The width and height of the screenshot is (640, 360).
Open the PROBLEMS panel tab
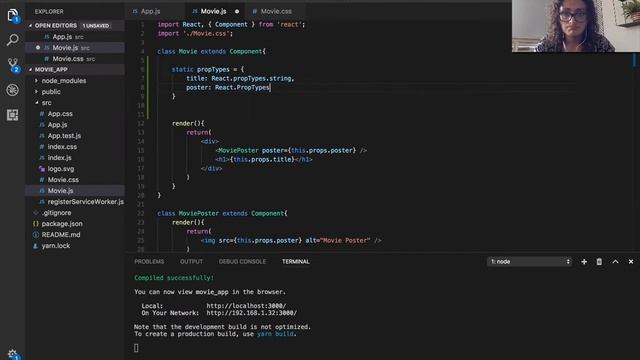[149, 262]
